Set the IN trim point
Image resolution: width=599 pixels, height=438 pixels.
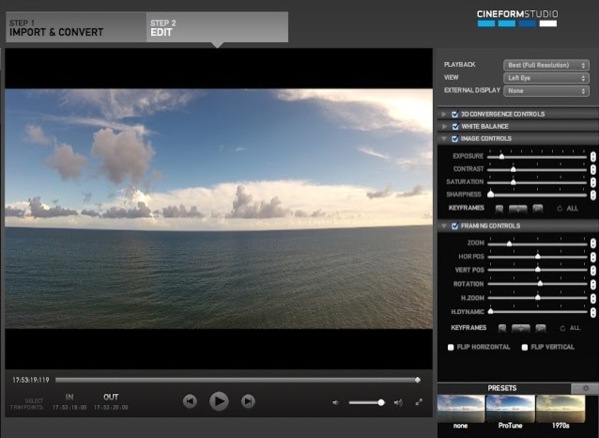tap(70, 397)
